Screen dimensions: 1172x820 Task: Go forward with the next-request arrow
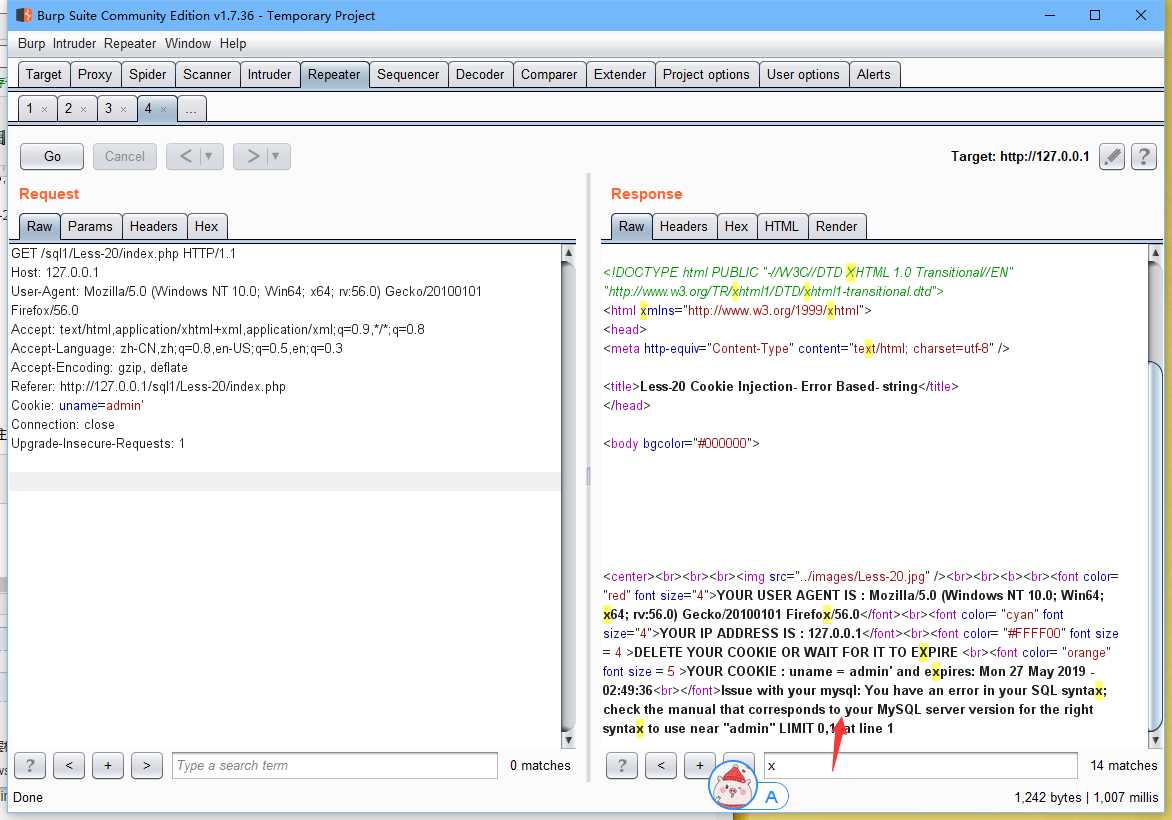pos(253,156)
